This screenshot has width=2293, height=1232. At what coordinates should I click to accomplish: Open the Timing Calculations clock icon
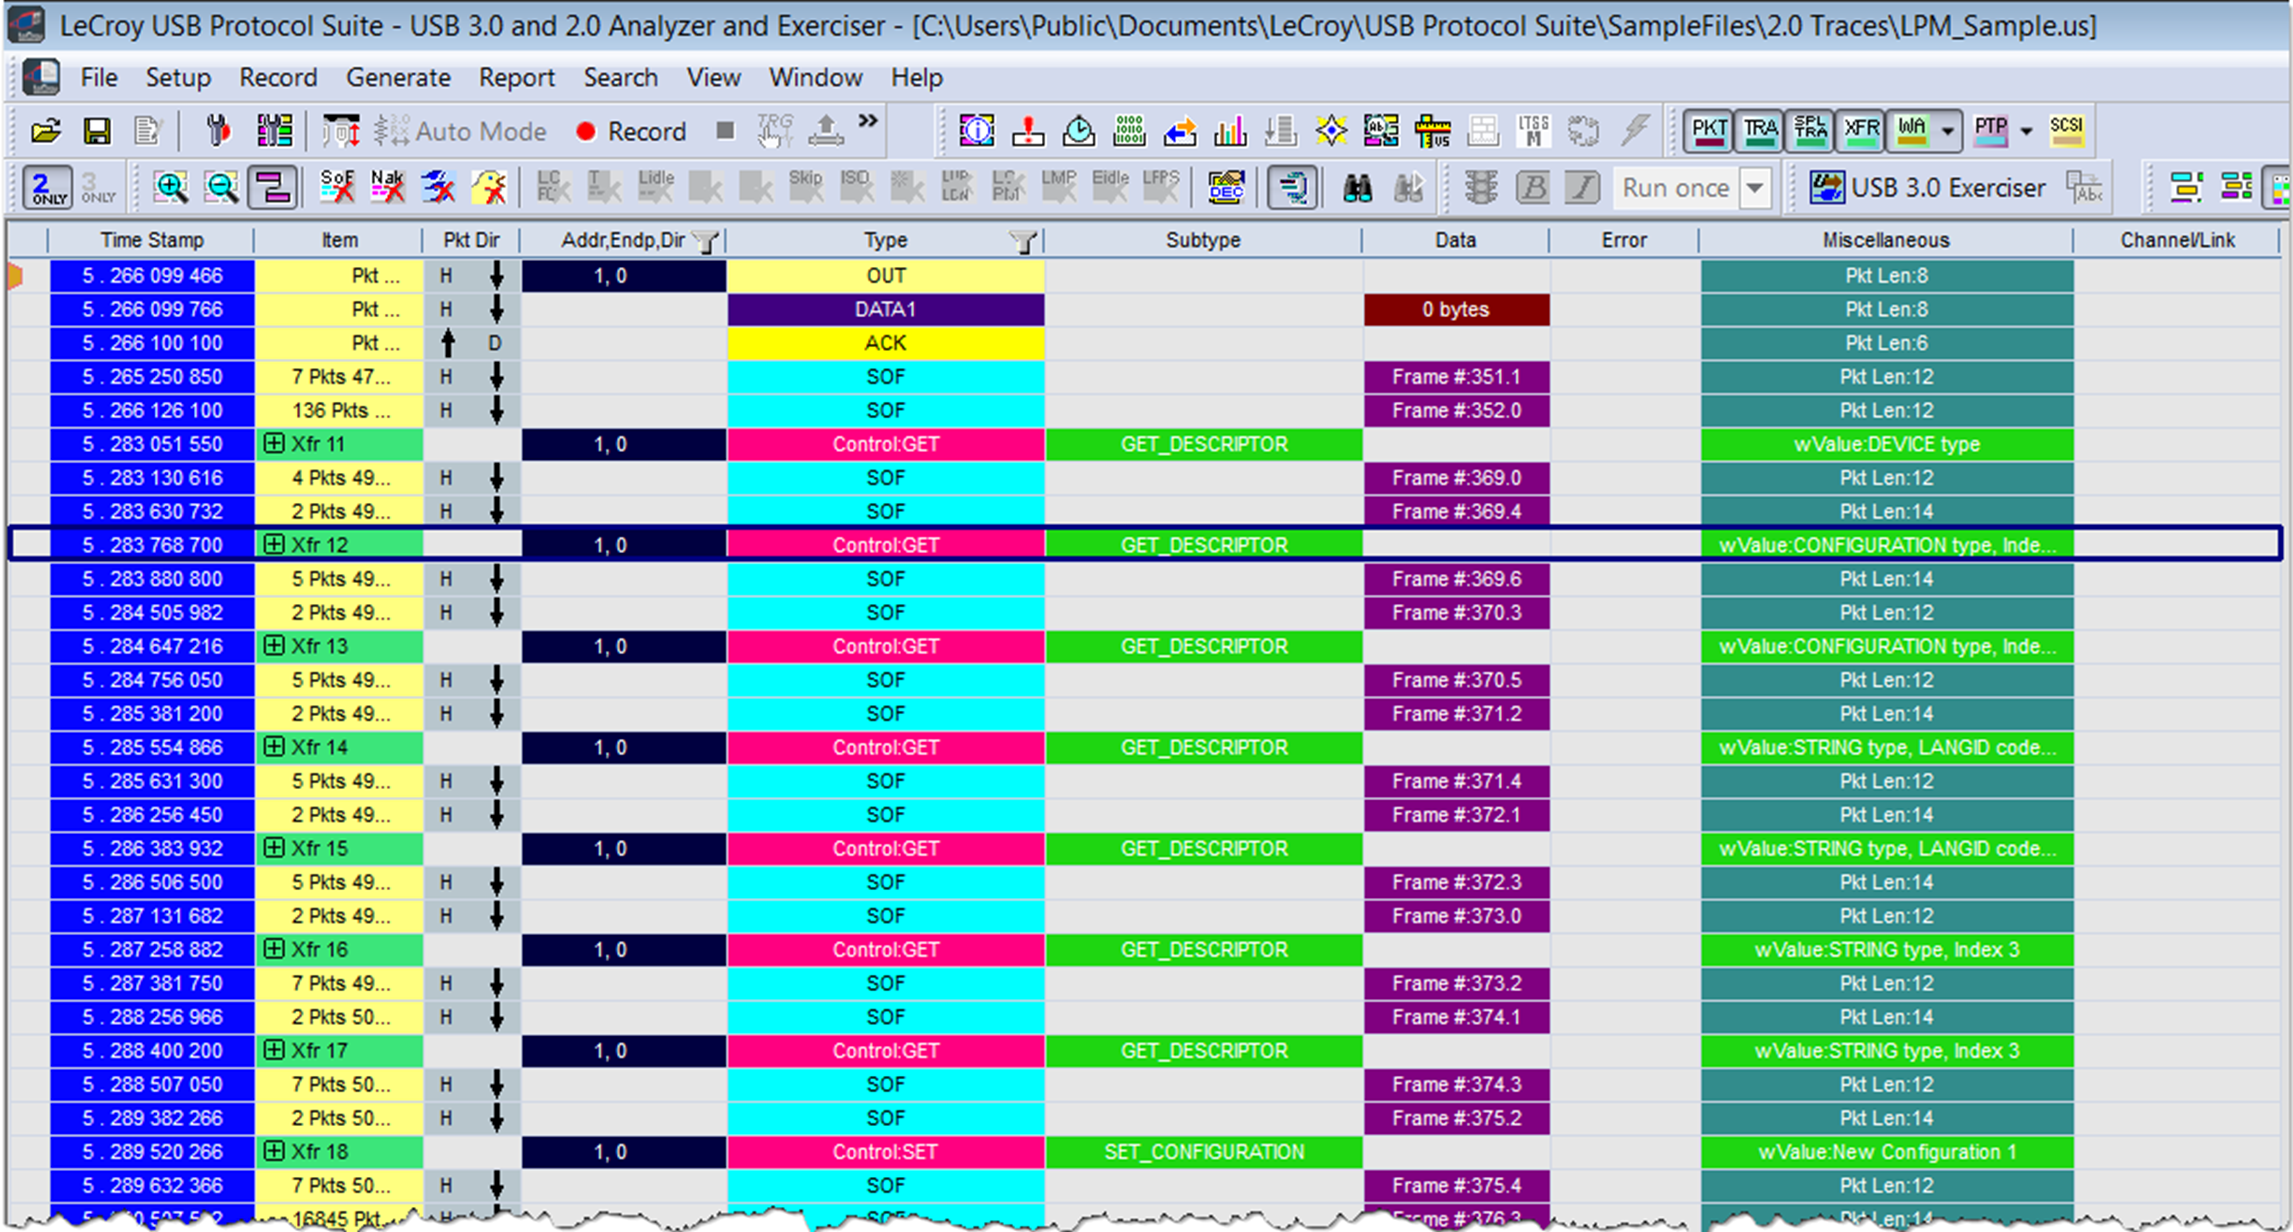[1078, 131]
